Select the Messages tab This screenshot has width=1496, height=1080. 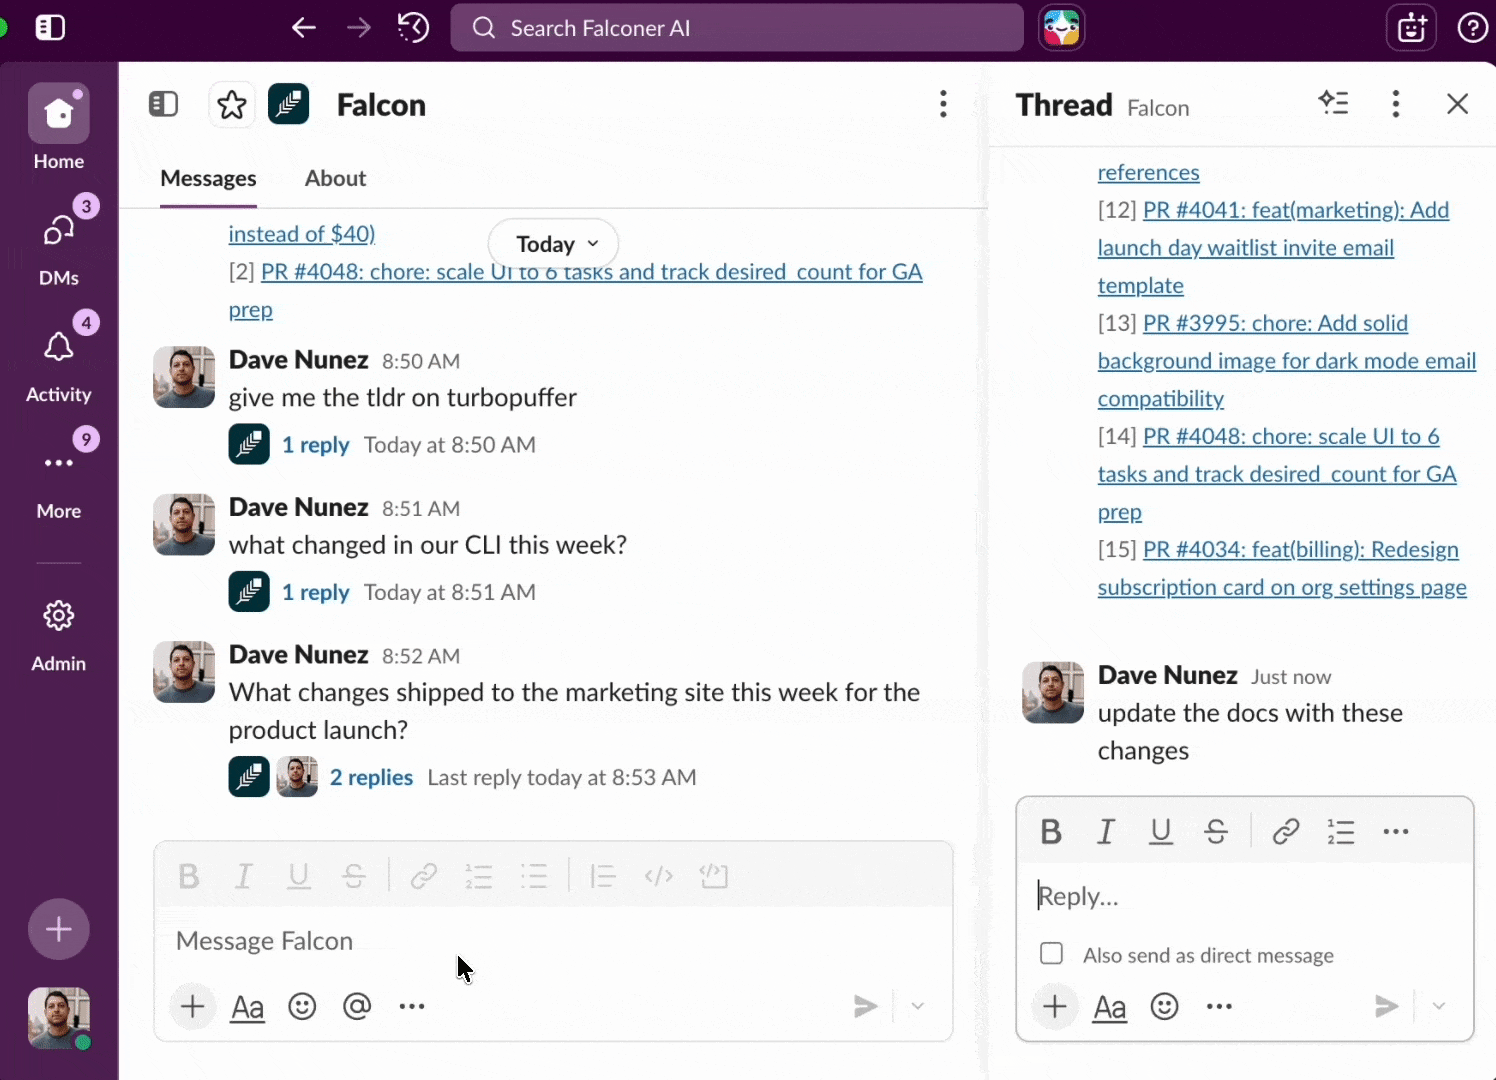208,178
